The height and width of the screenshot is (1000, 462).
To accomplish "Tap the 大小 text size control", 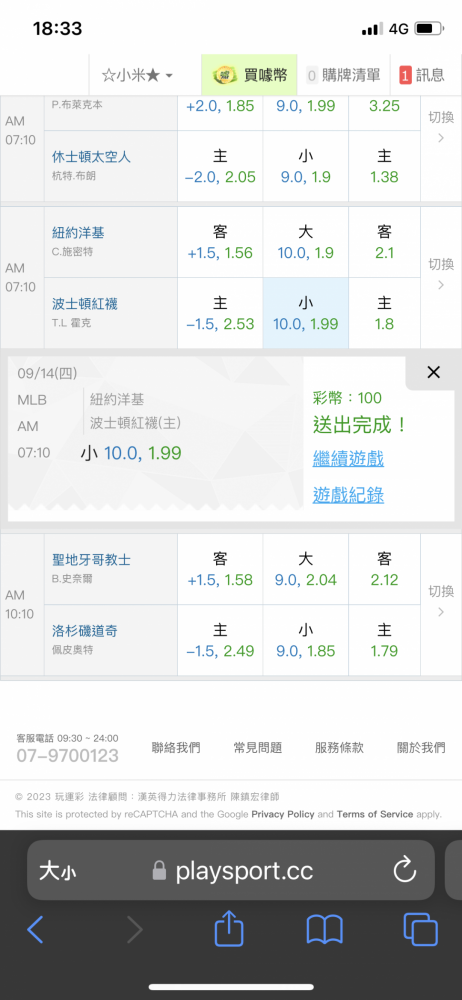I will click(57, 871).
